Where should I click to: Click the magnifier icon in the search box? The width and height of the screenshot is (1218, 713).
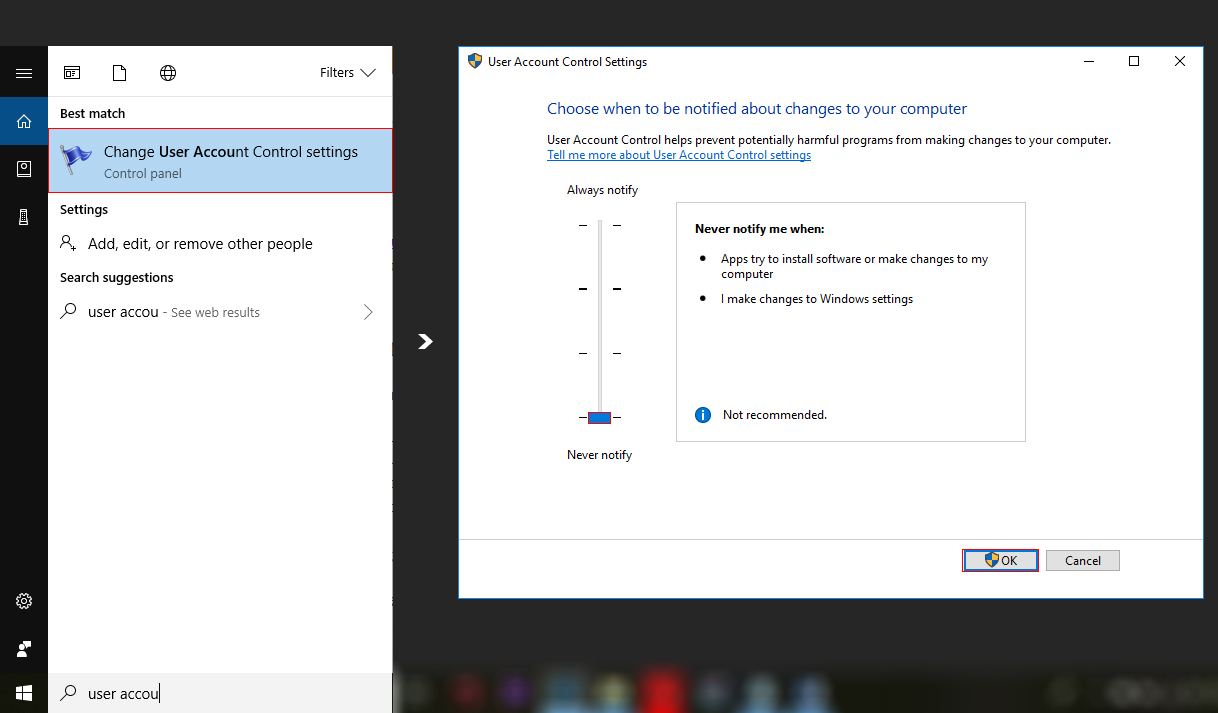[x=68, y=693]
